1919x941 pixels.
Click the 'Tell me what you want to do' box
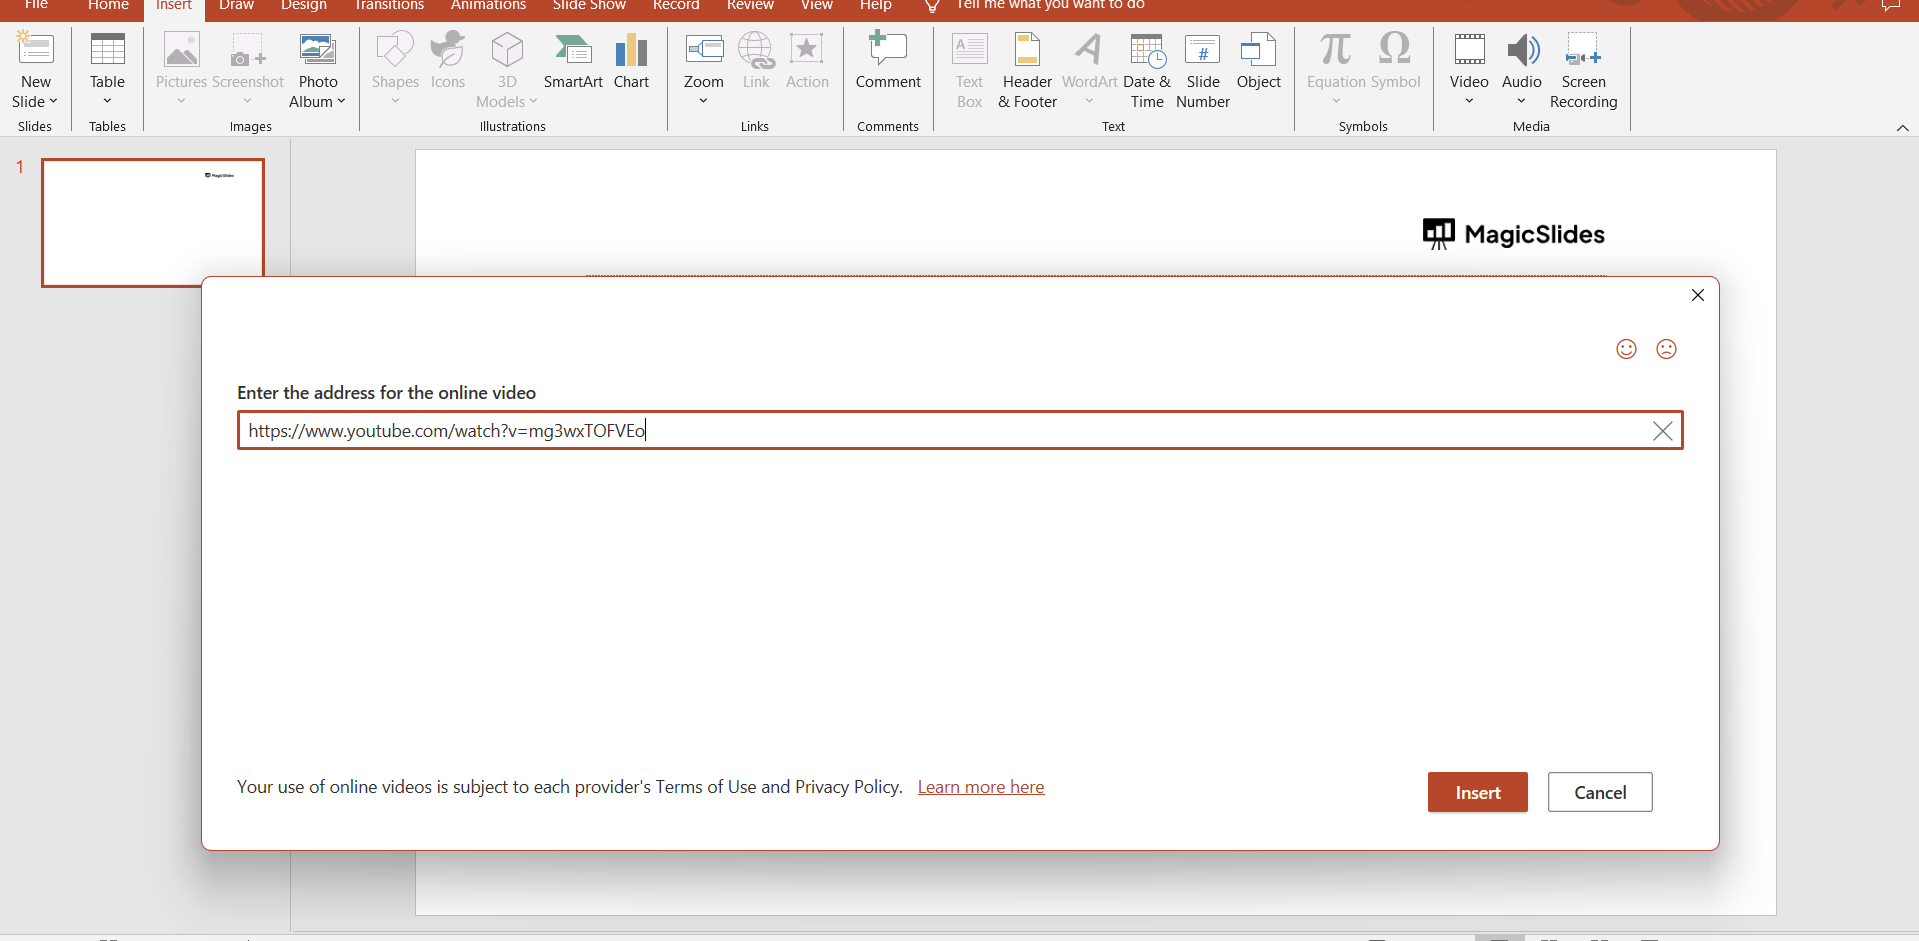(x=1050, y=6)
